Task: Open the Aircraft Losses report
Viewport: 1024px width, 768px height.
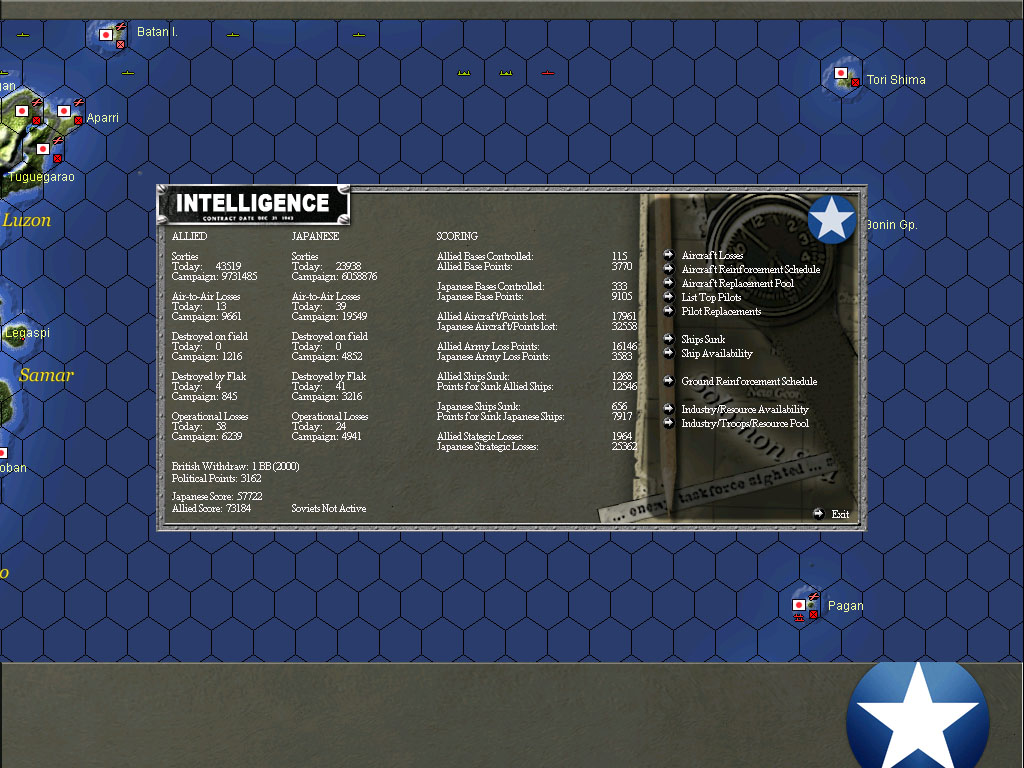Action: [712, 255]
